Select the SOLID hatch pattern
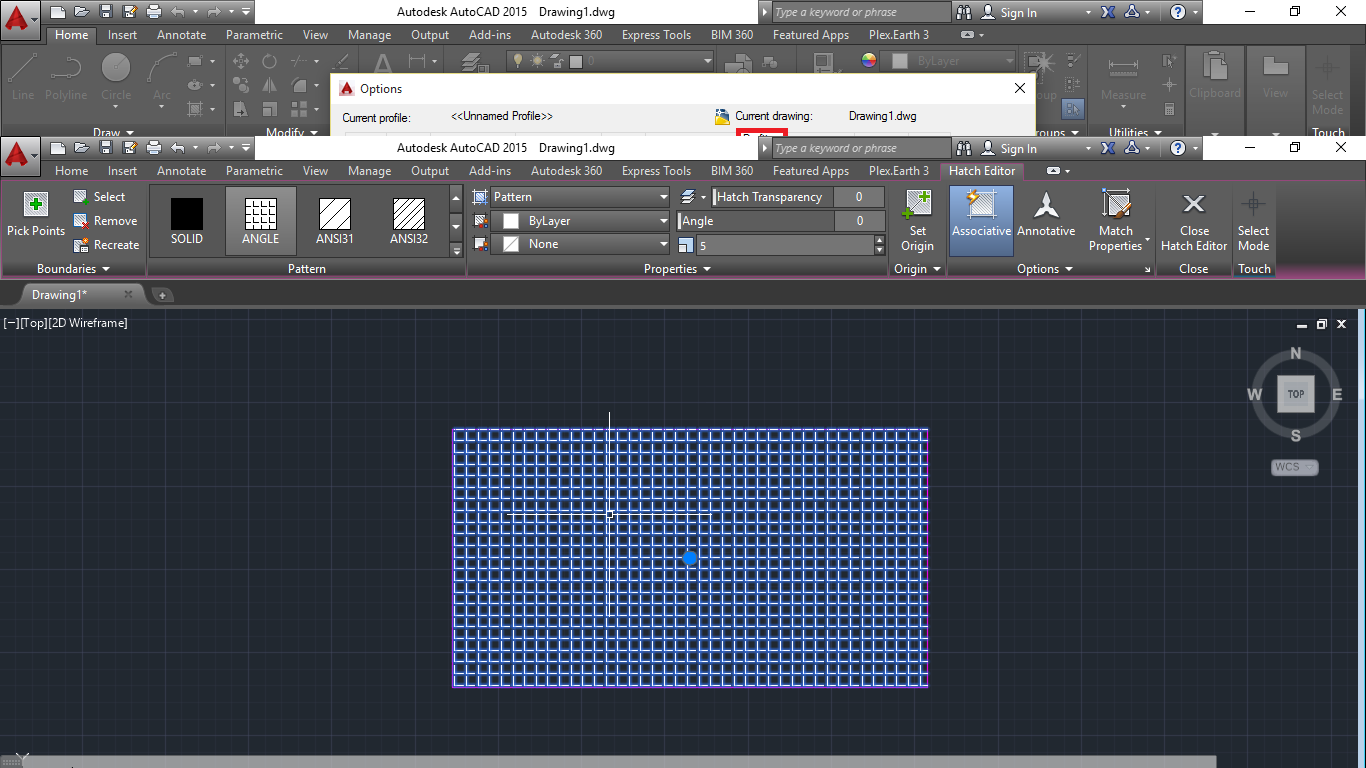Viewport: 1366px width, 768px height. pyautogui.click(x=186, y=215)
